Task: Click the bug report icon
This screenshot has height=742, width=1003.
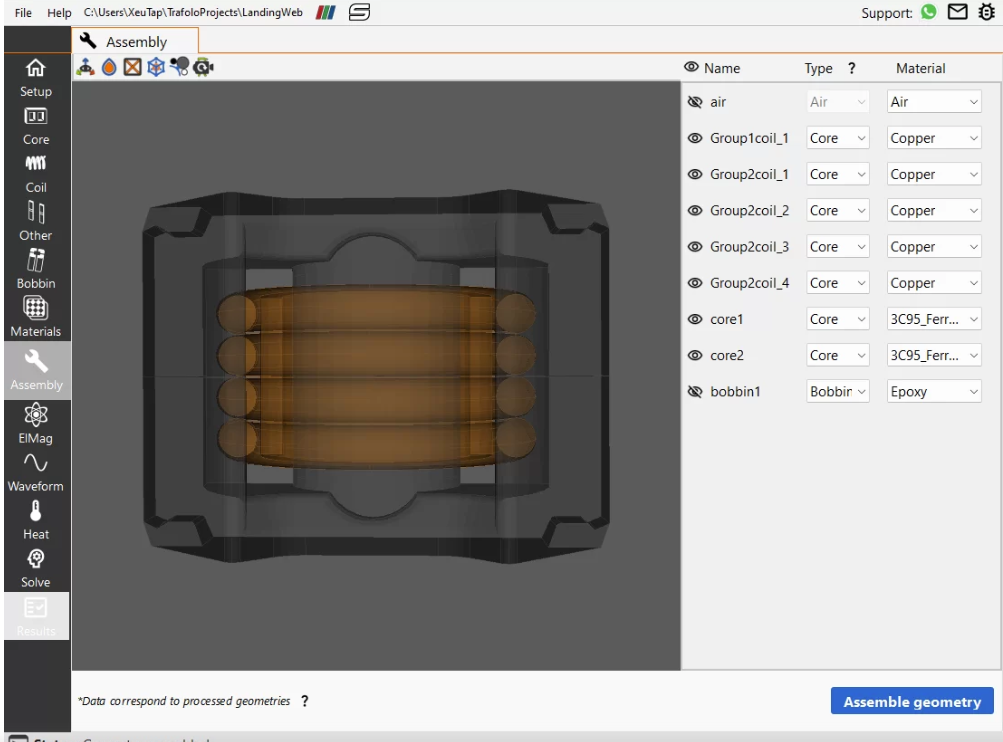Action: click(x=986, y=13)
